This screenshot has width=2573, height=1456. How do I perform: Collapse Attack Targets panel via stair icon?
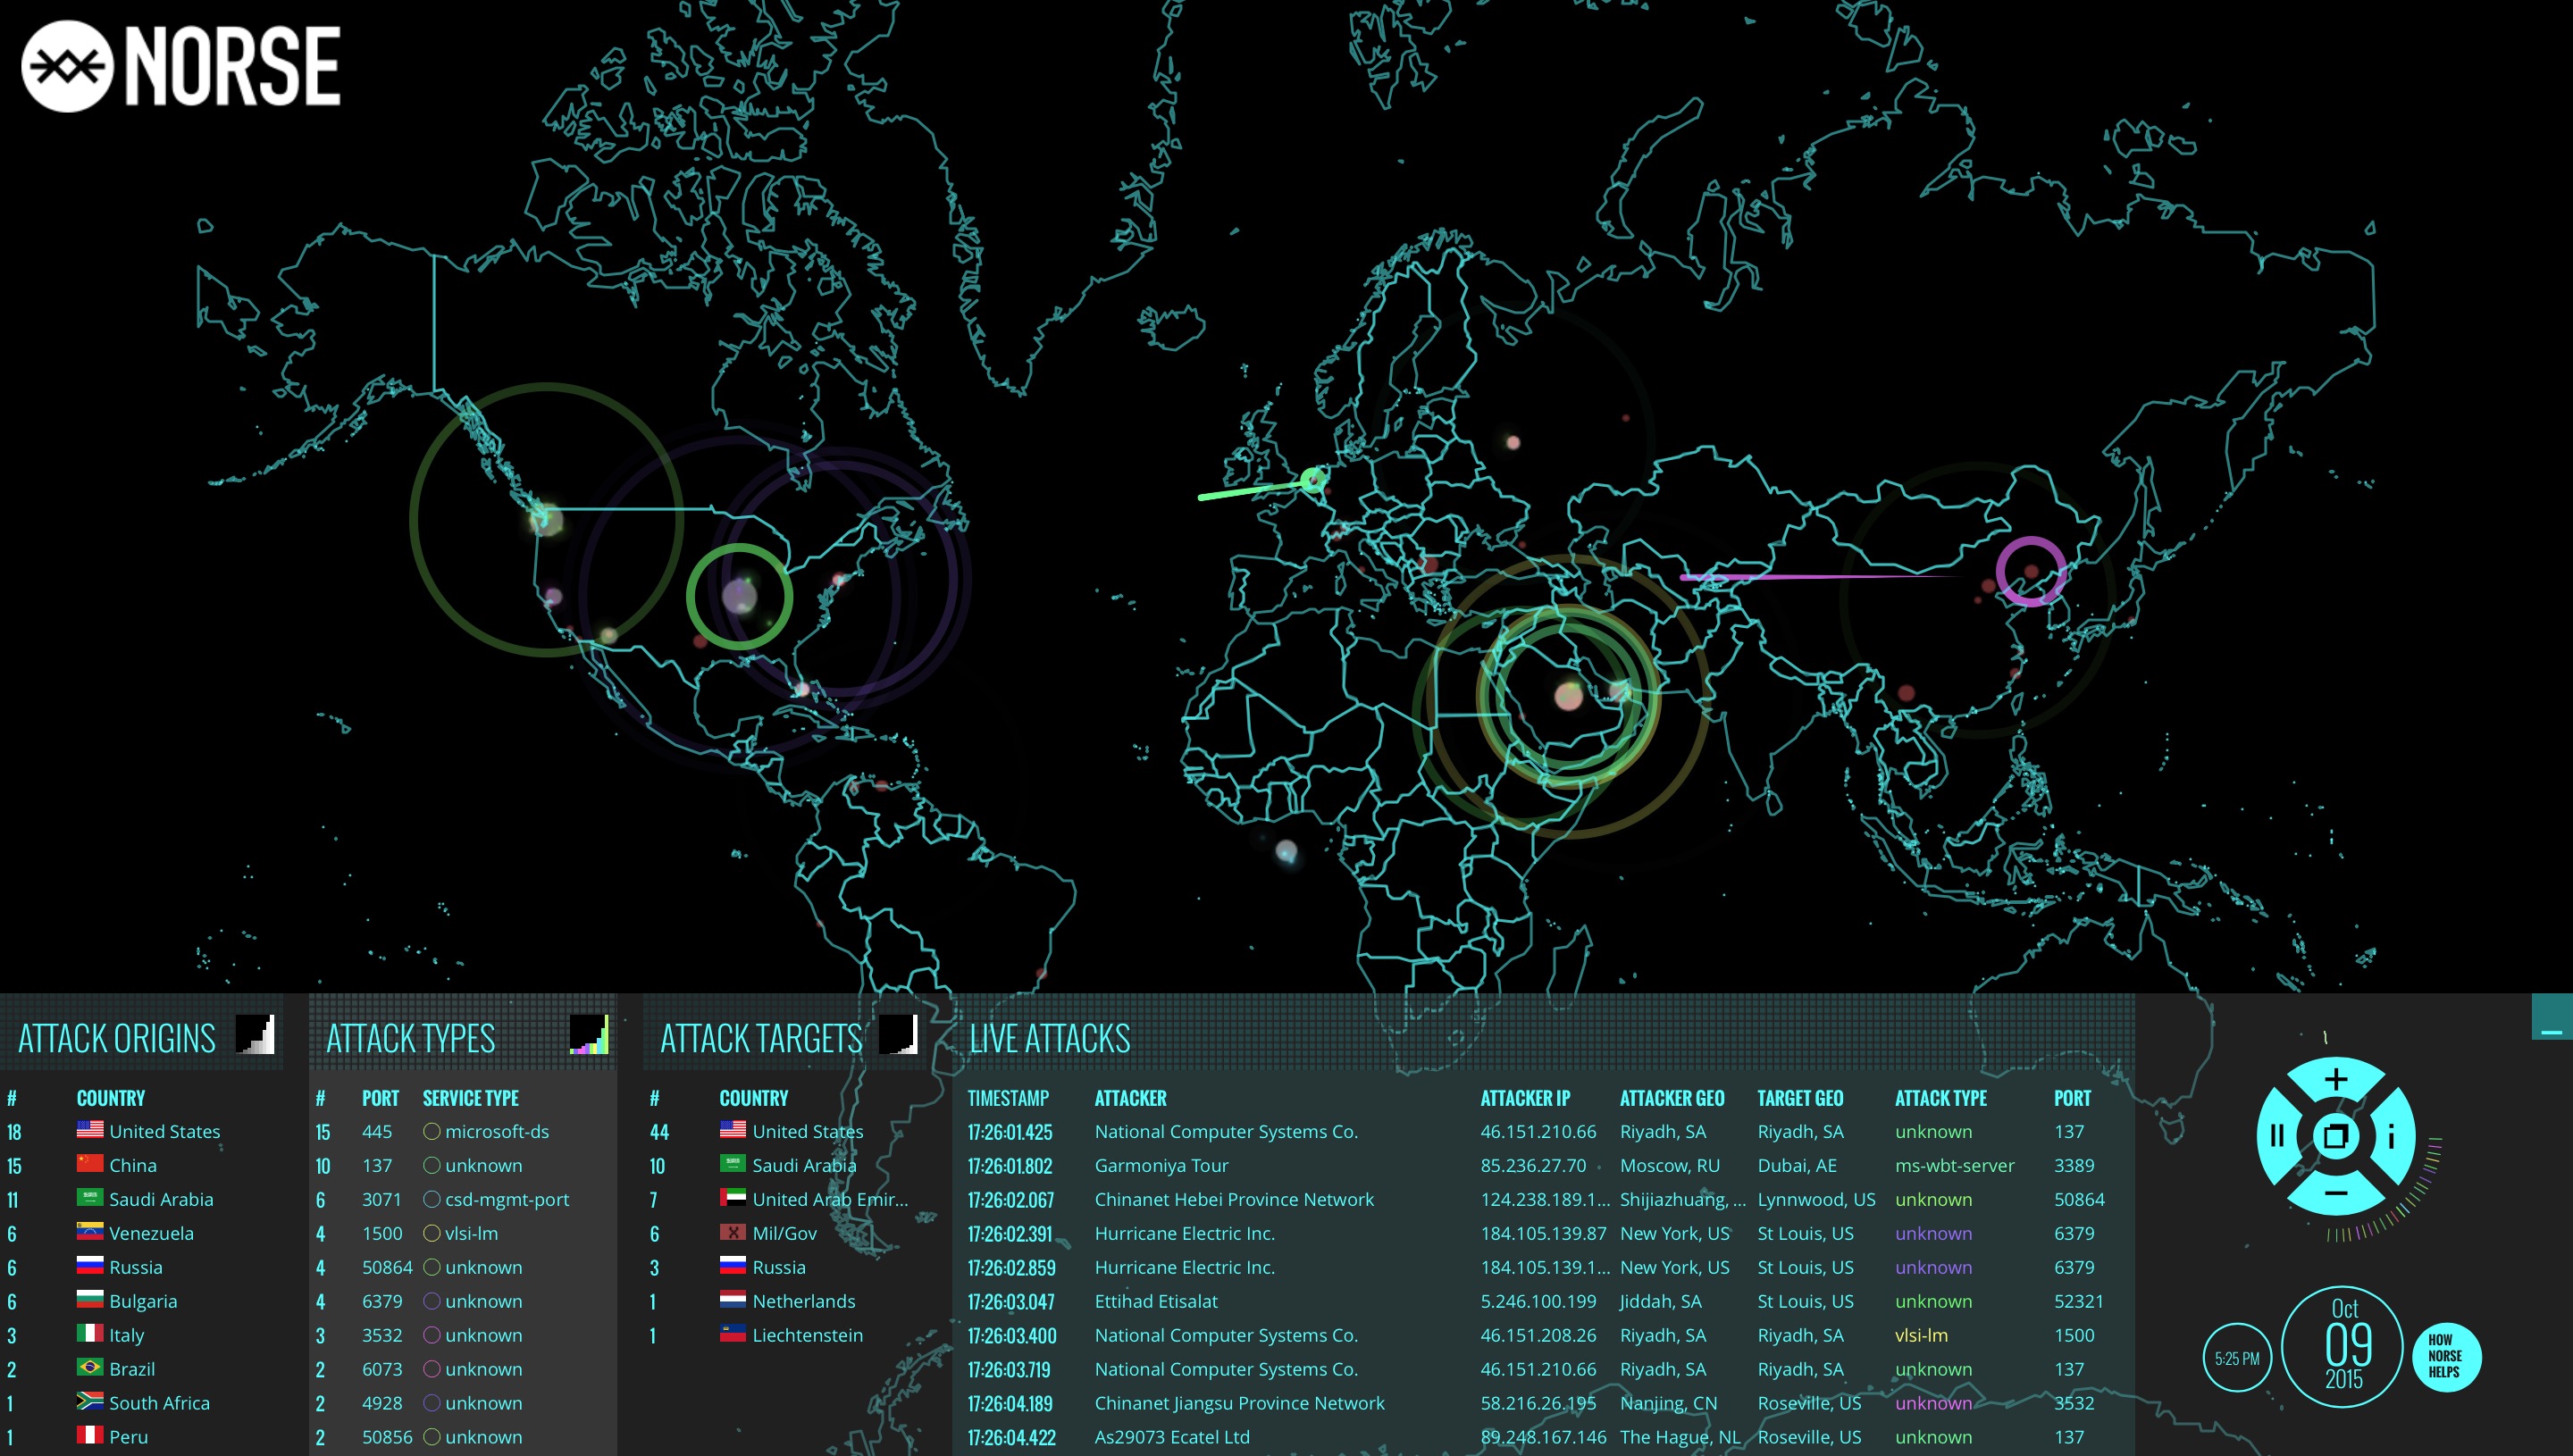898,1035
